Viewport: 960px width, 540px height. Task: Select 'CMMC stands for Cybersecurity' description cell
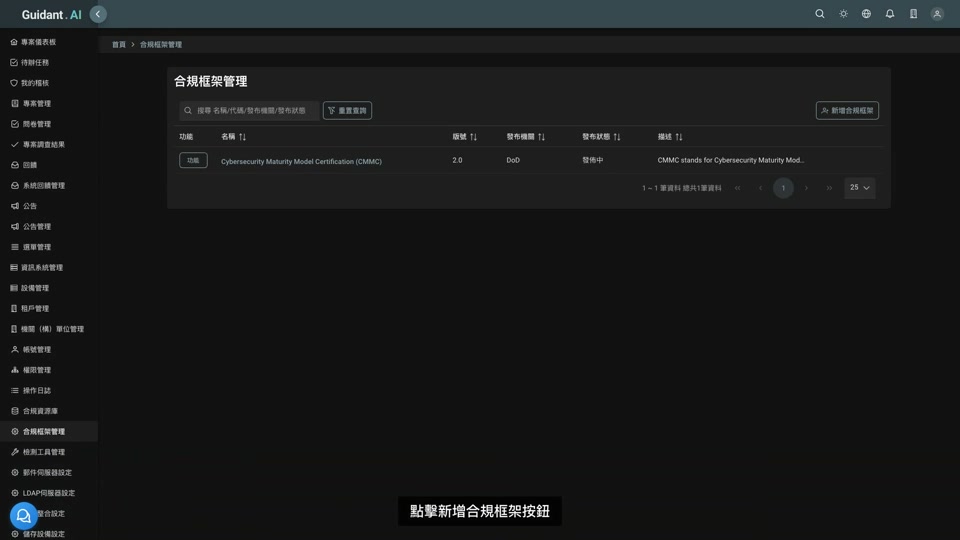point(731,160)
